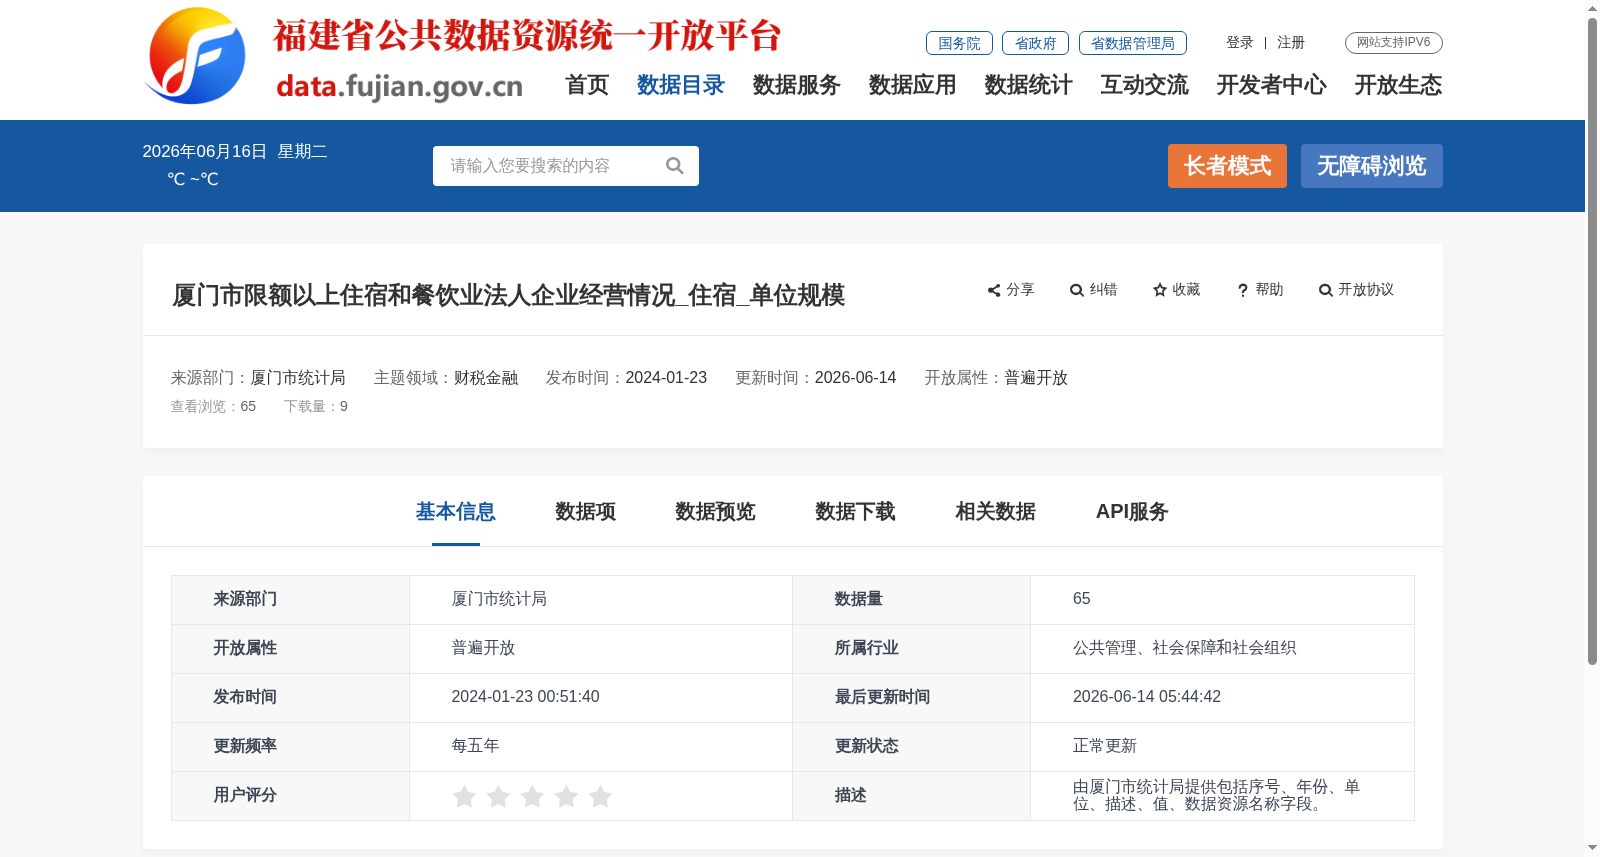Screen dimensions: 1600x857
Task: Click the 用户评分 row label
Action: tap(245, 795)
